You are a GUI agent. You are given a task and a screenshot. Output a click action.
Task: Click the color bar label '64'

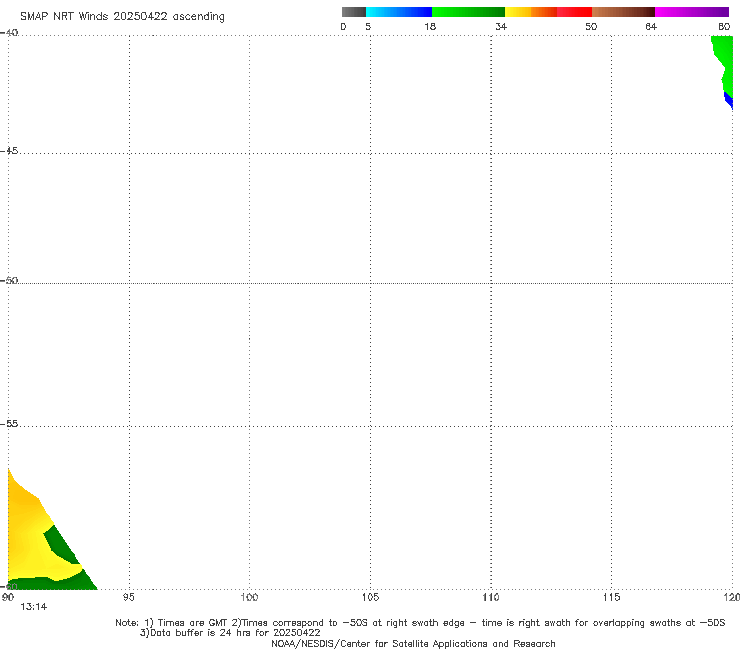pyautogui.click(x=651, y=26)
